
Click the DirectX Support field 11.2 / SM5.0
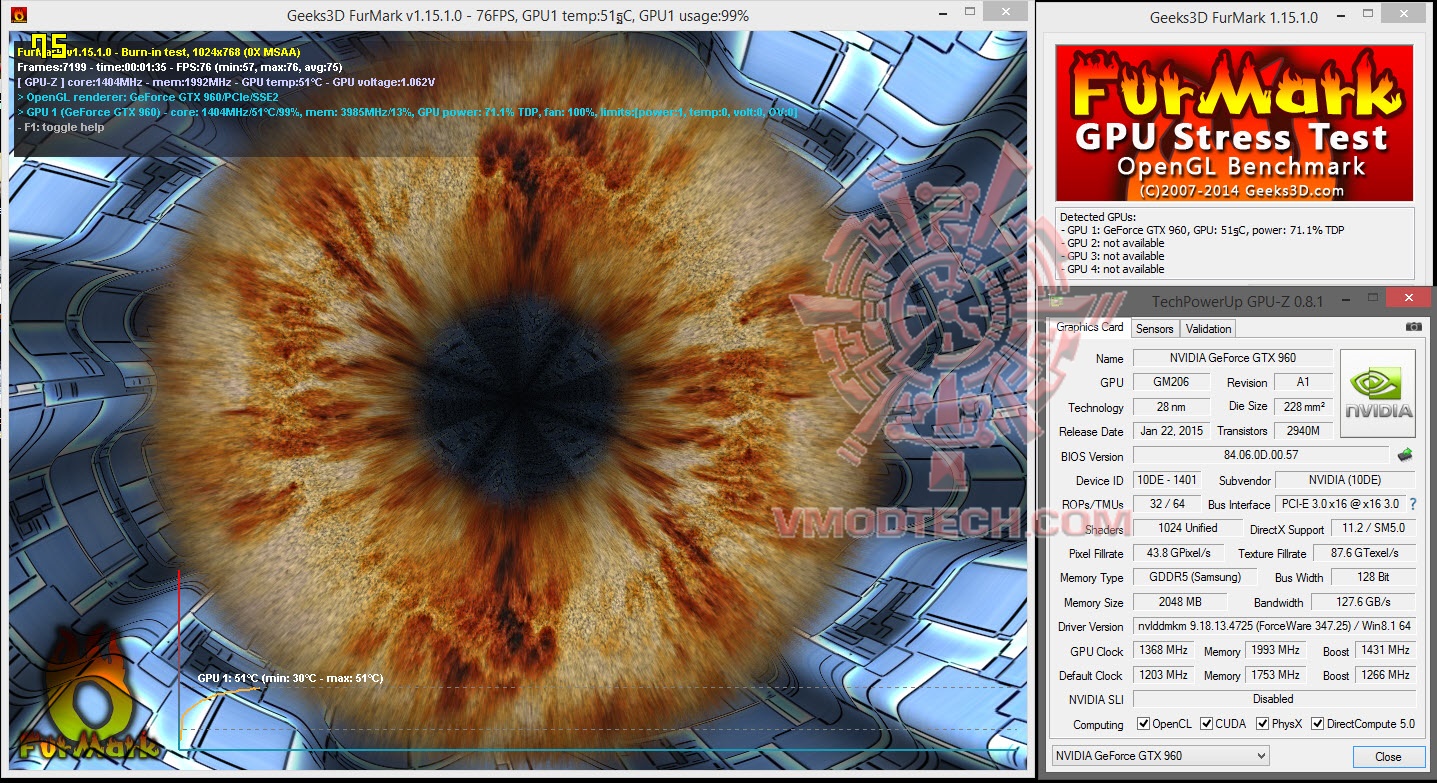pyautogui.click(x=1372, y=528)
